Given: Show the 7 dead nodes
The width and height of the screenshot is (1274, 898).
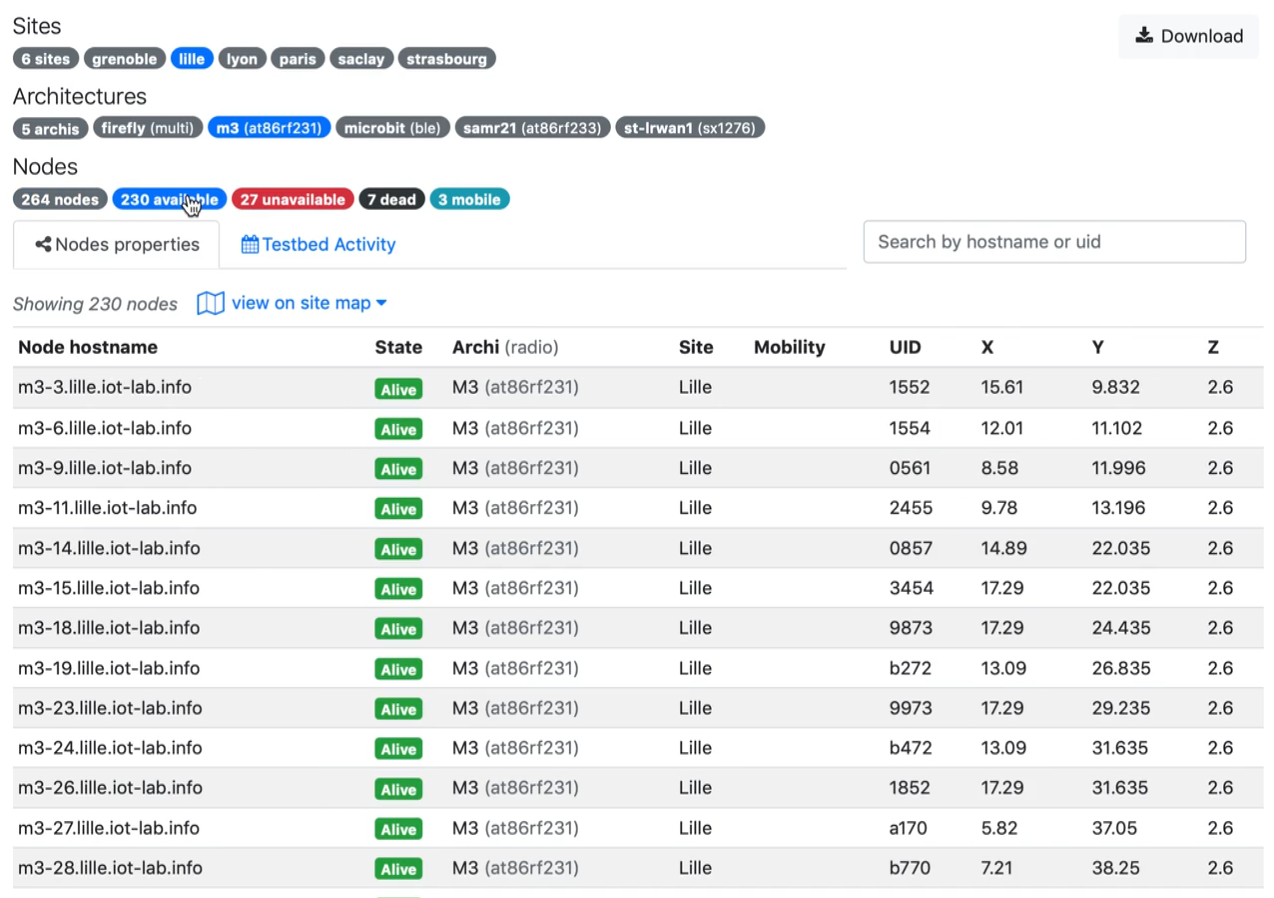Looking at the screenshot, I should point(392,199).
